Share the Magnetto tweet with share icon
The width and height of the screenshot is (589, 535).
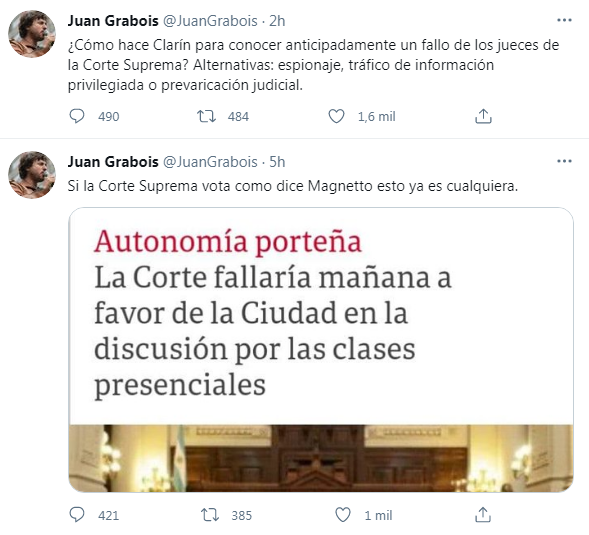pos(483,515)
